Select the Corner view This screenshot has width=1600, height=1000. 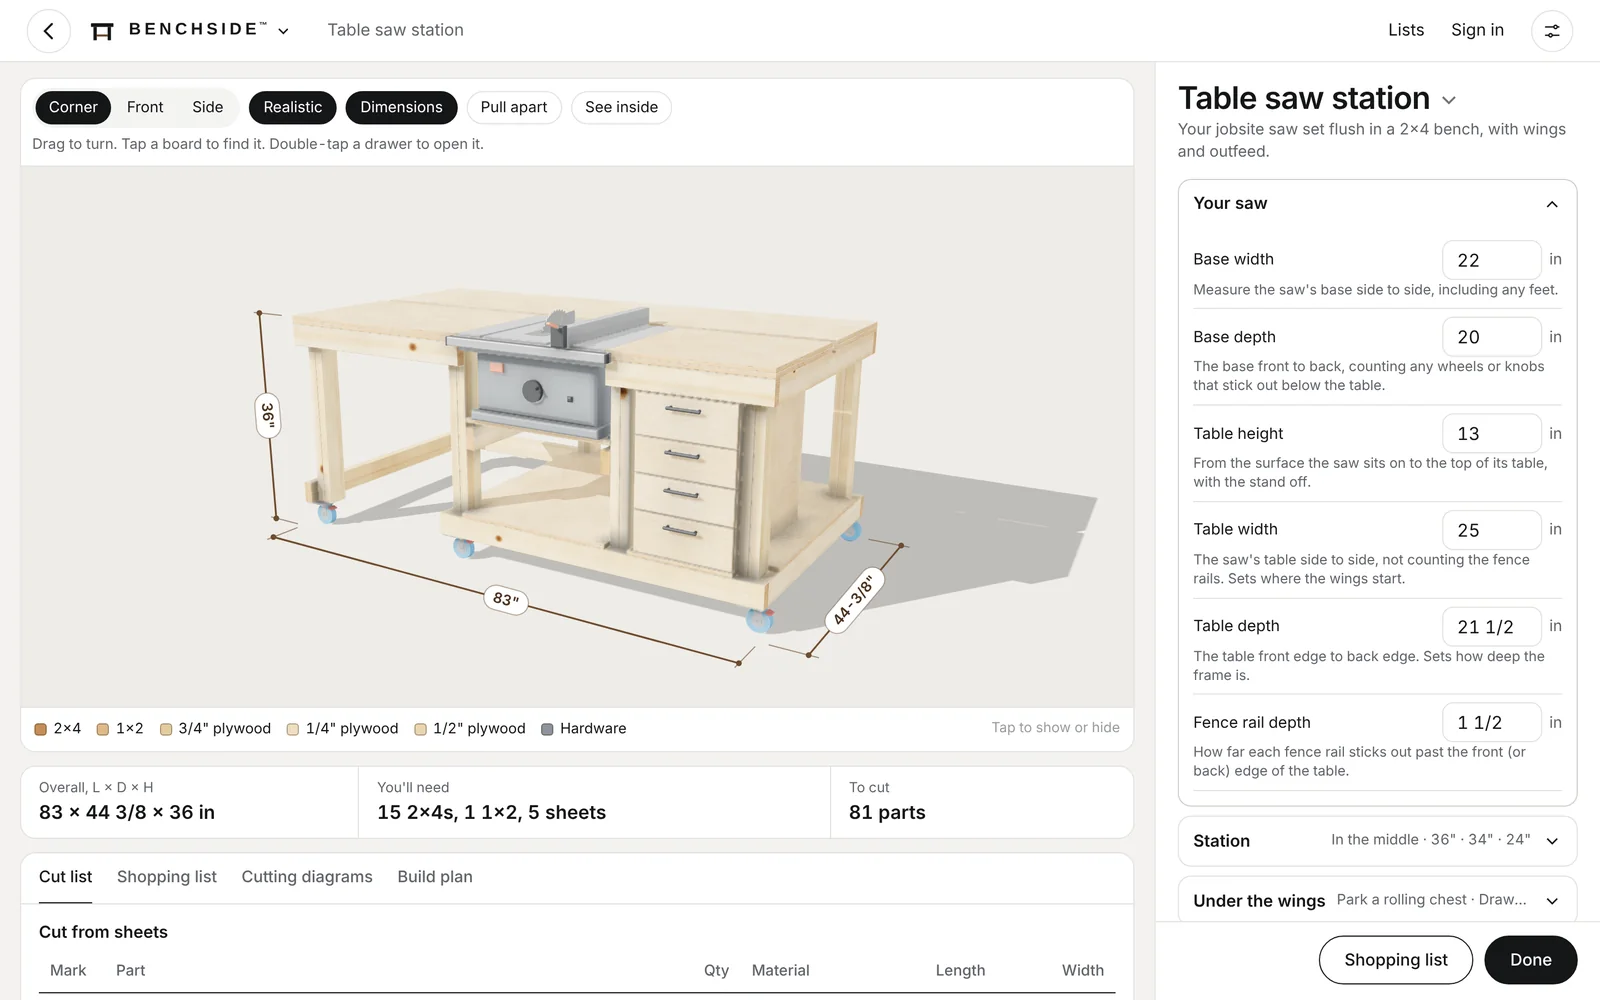coord(73,107)
